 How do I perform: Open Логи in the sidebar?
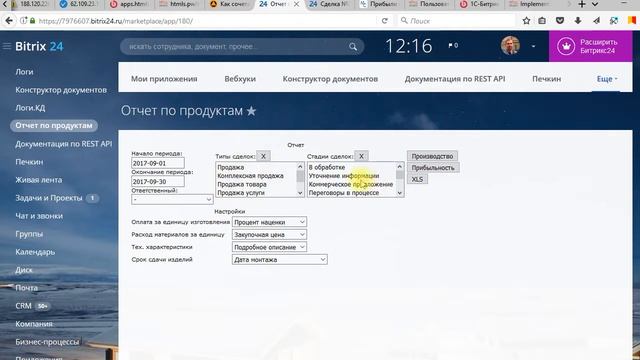24,72
